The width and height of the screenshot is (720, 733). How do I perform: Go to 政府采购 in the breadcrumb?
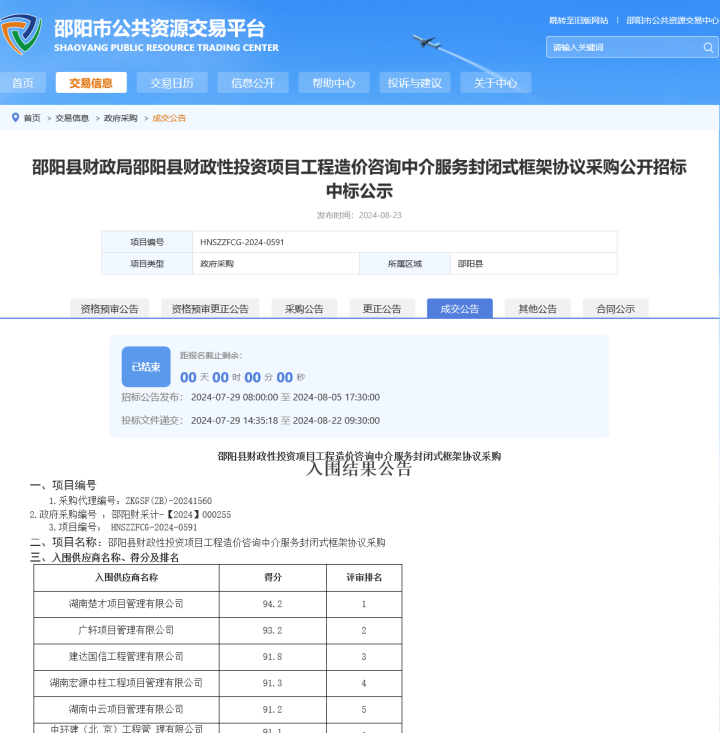pos(121,118)
